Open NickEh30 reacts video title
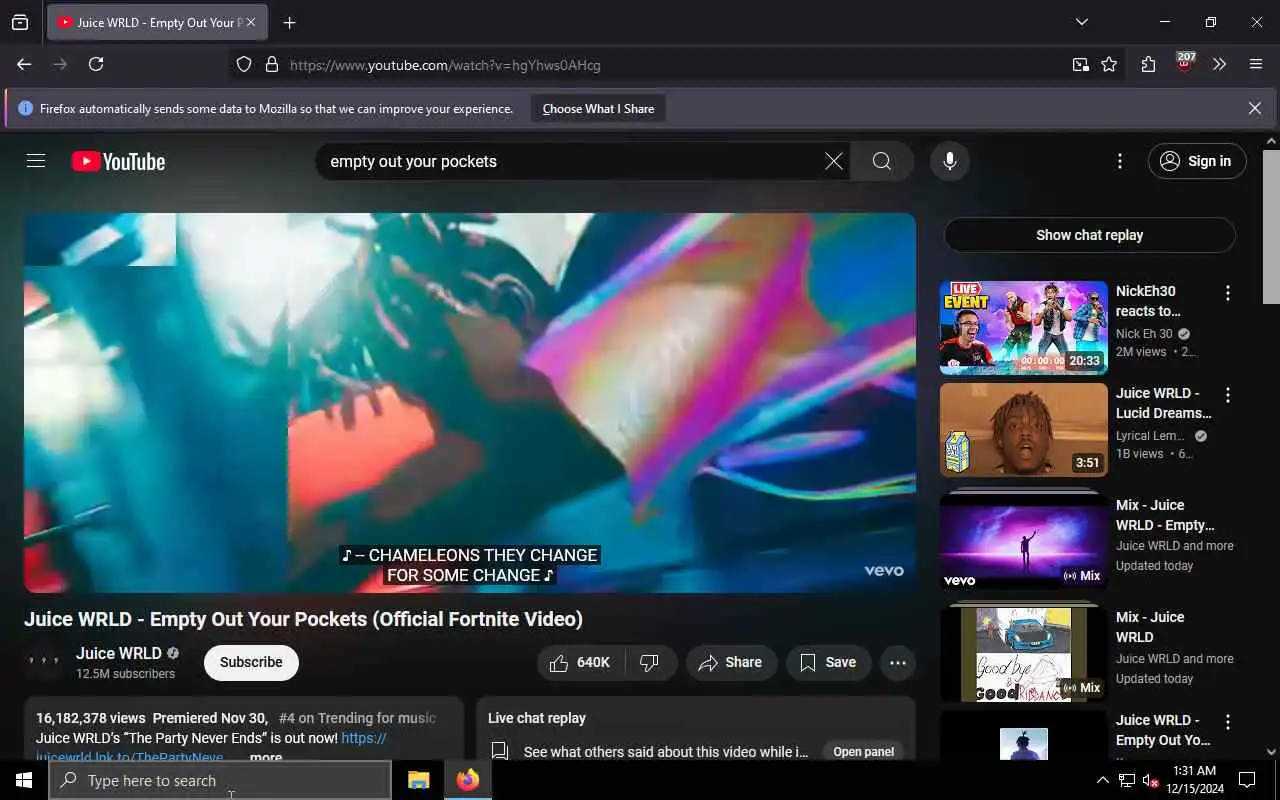Screen dimensions: 1280x800 point(1148,301)
